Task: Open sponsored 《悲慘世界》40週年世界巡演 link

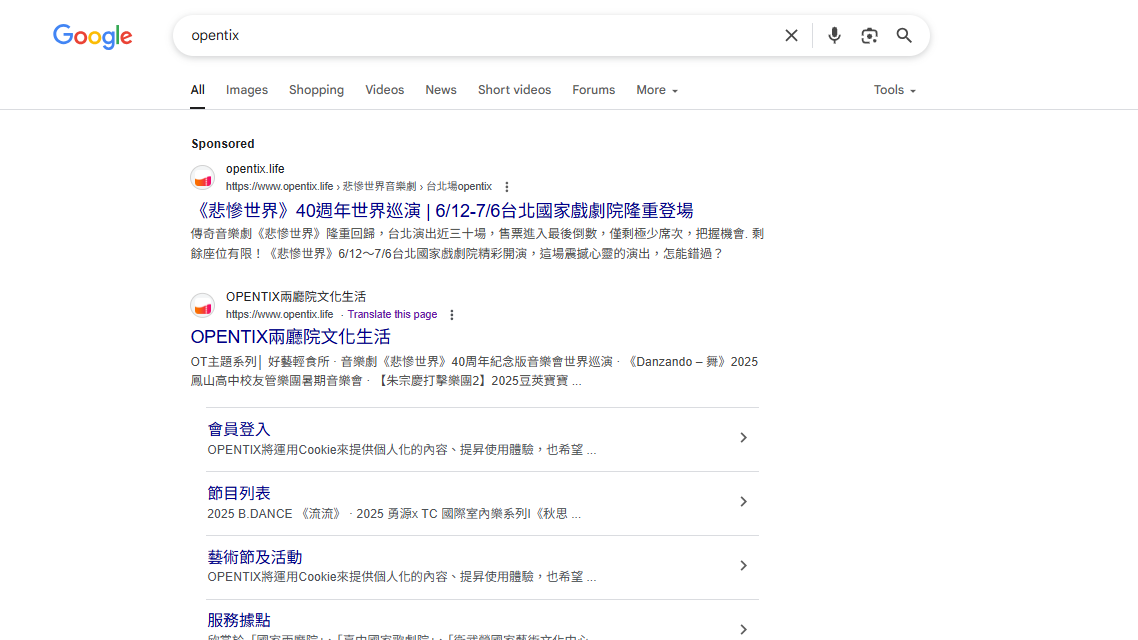Action: click(x=442, y=210)
